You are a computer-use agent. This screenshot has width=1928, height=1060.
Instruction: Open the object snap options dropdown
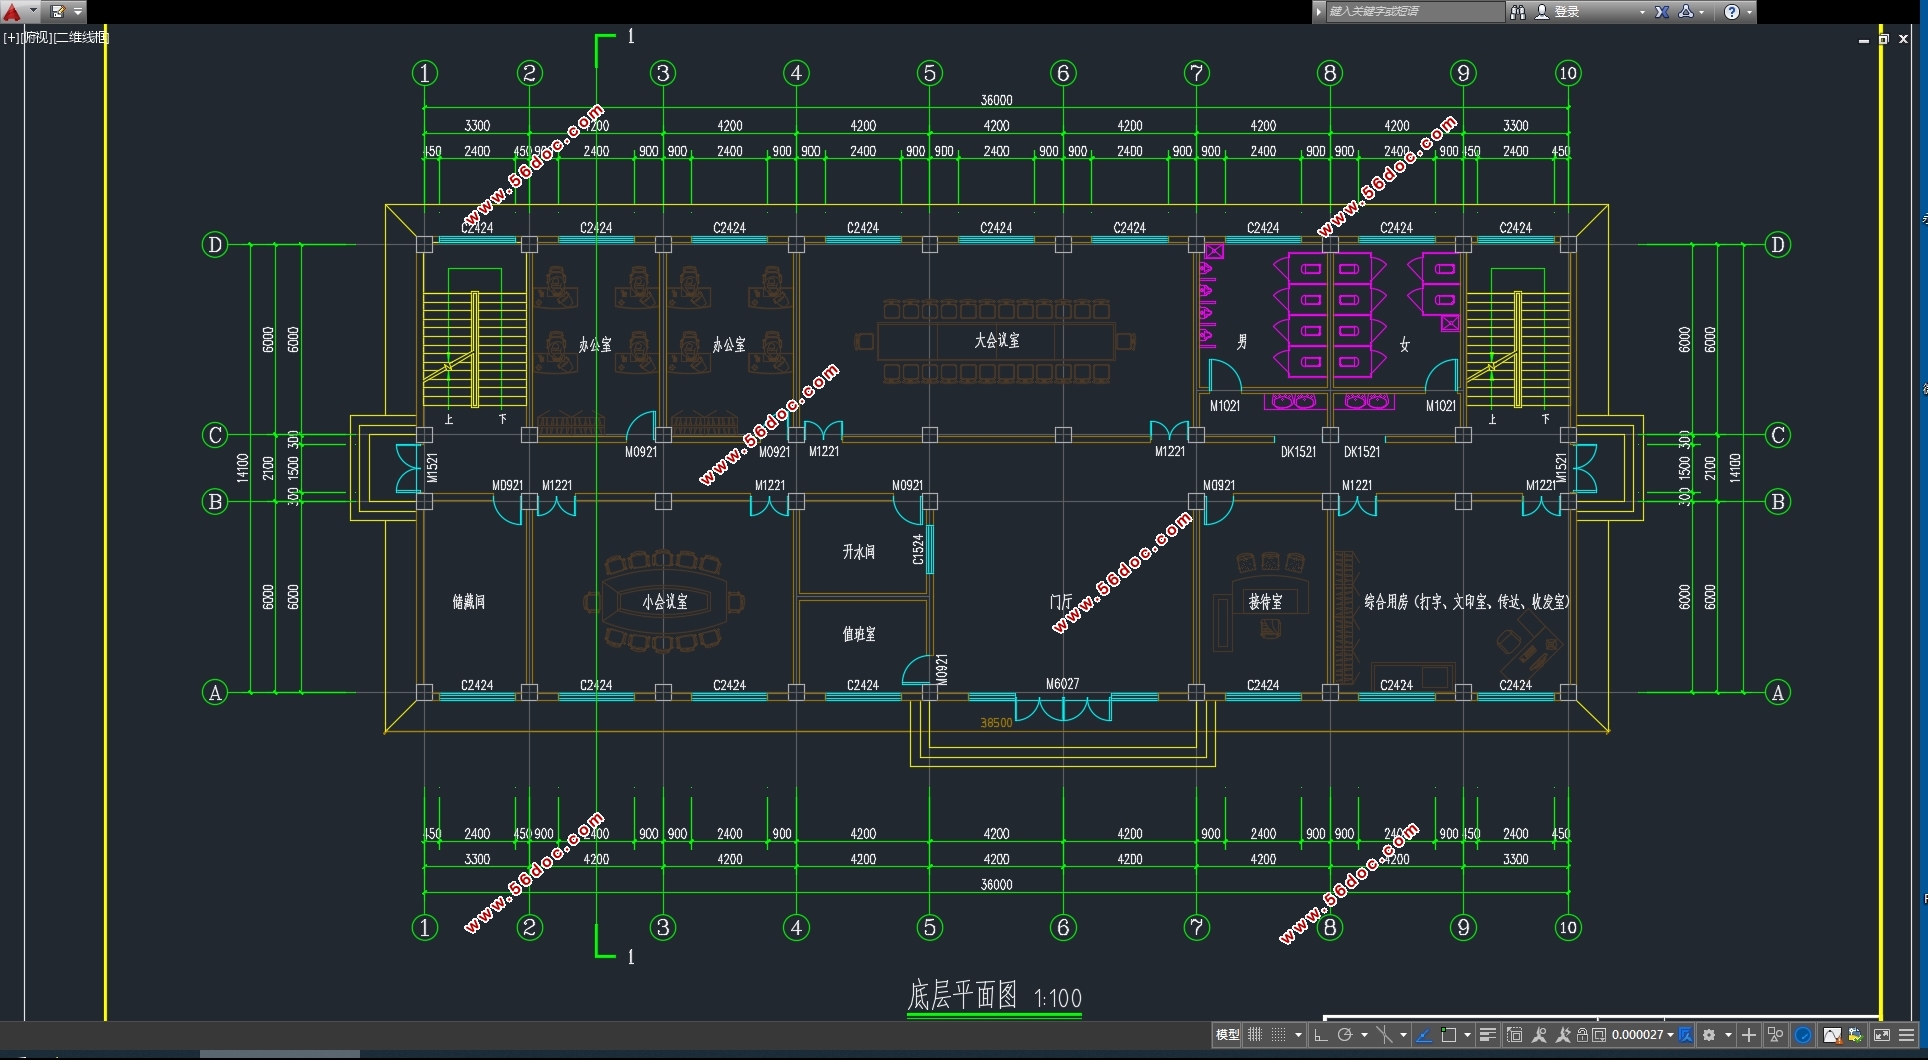click(1467, 1035)
